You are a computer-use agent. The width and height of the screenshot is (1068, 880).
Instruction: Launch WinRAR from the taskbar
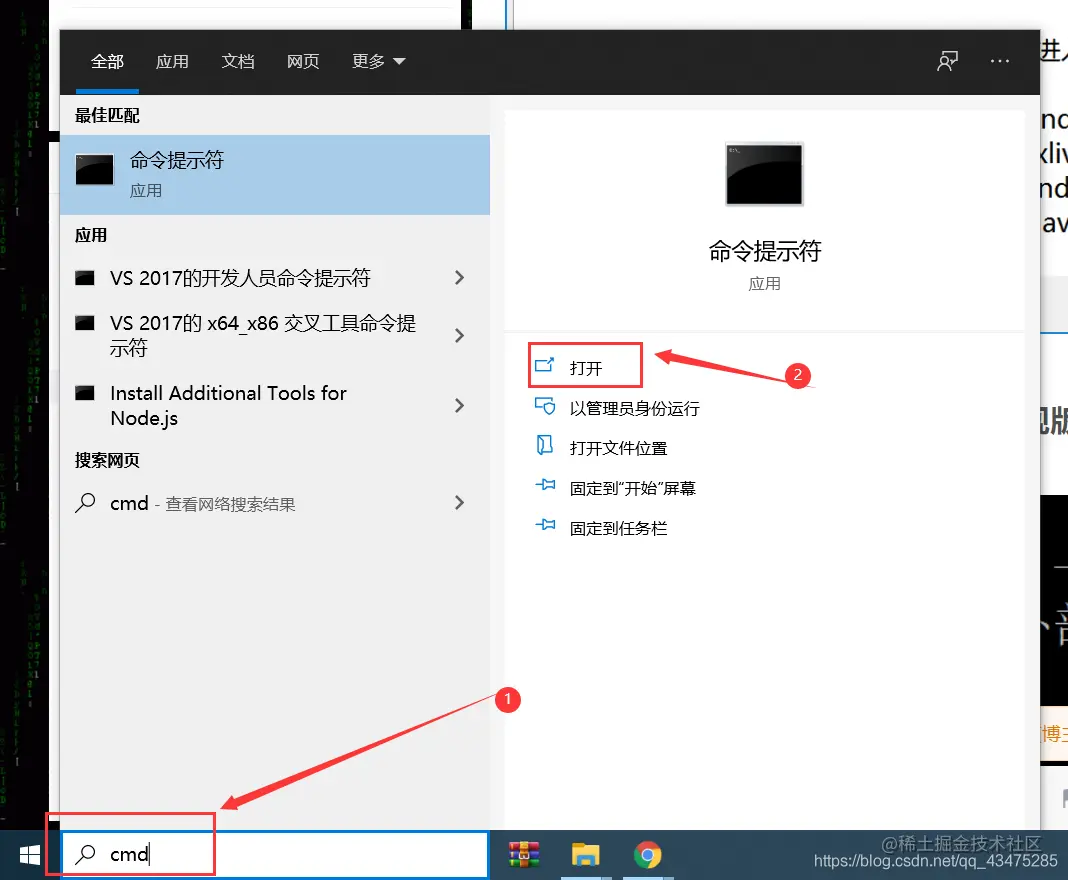click(524, 855)
